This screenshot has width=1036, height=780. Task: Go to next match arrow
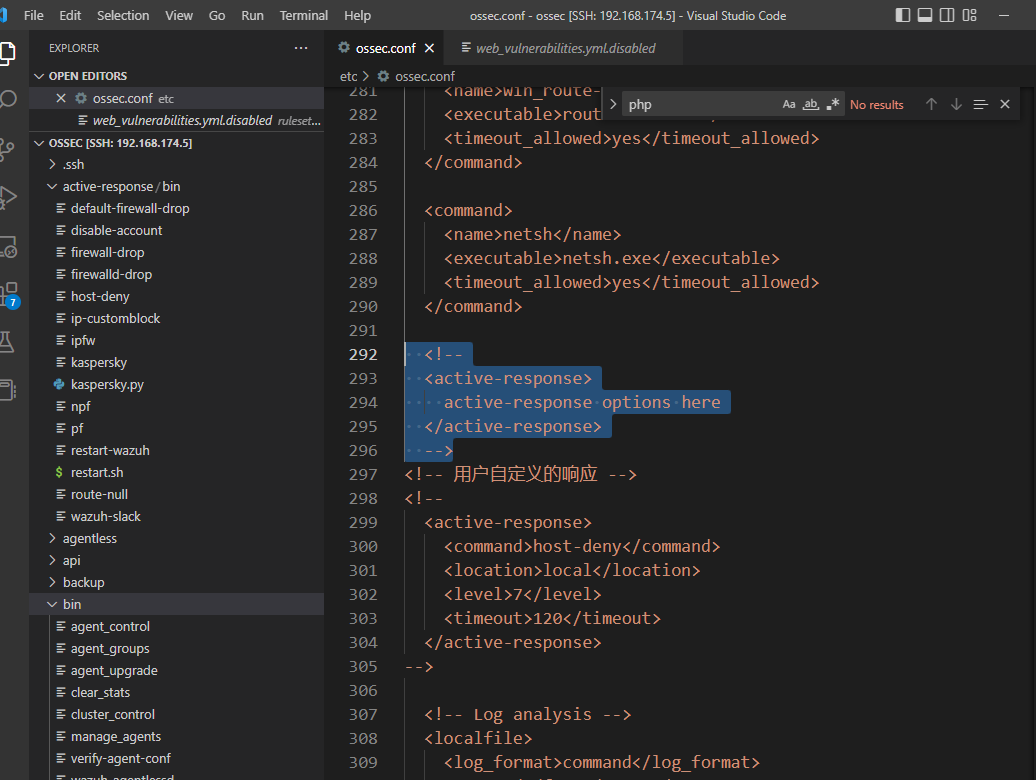tap(956, 104)
